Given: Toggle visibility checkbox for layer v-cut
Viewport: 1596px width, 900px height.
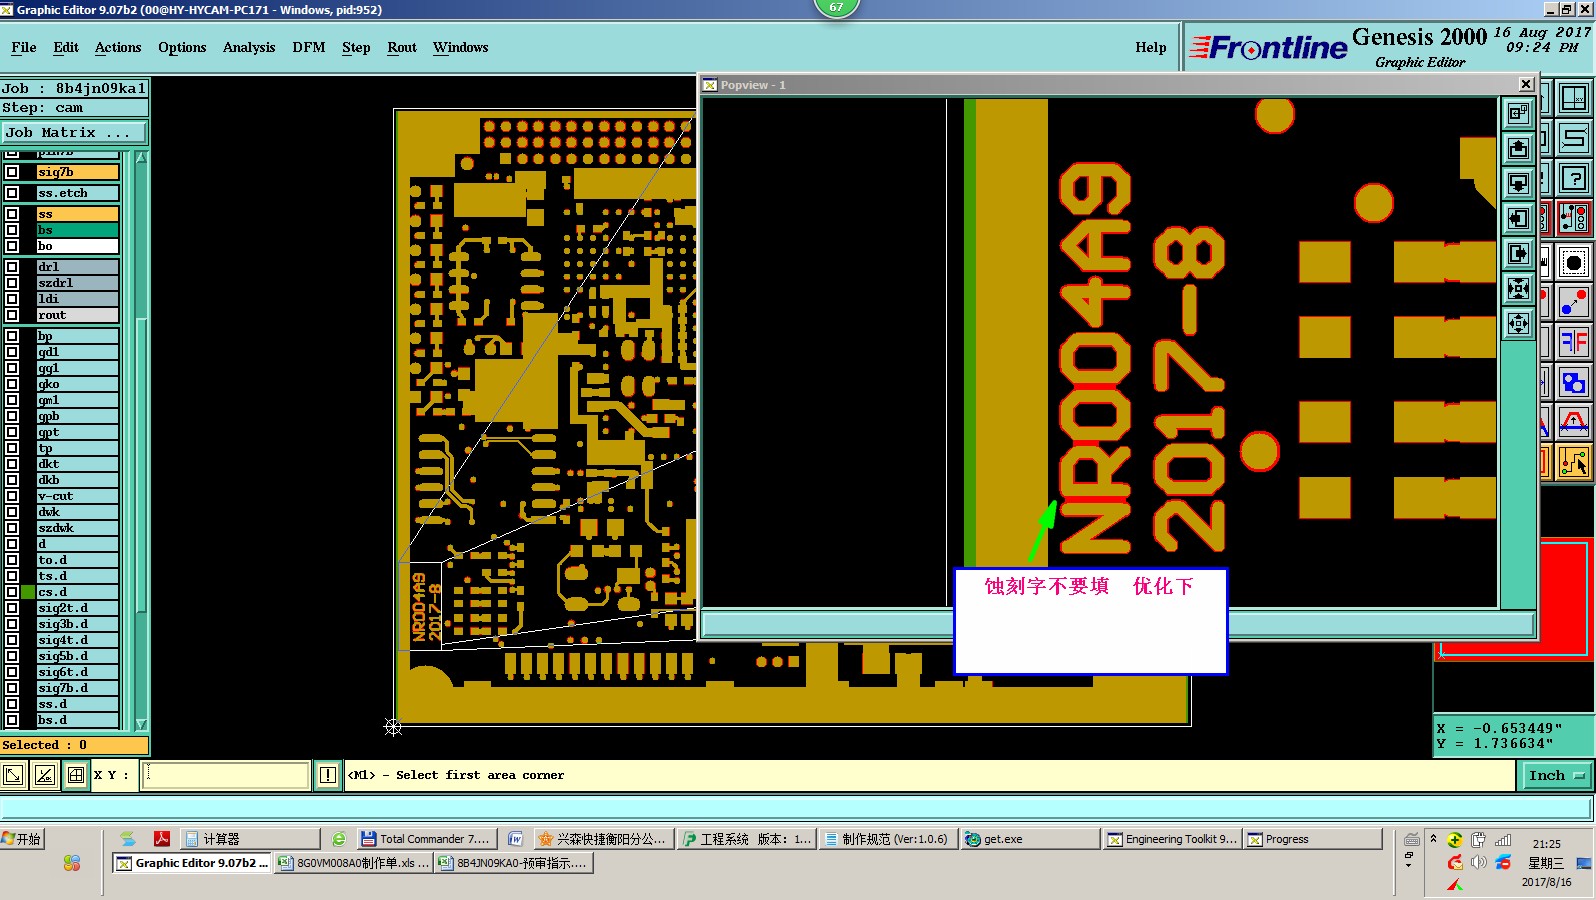Looking at the screenshot, I should 12,496.
